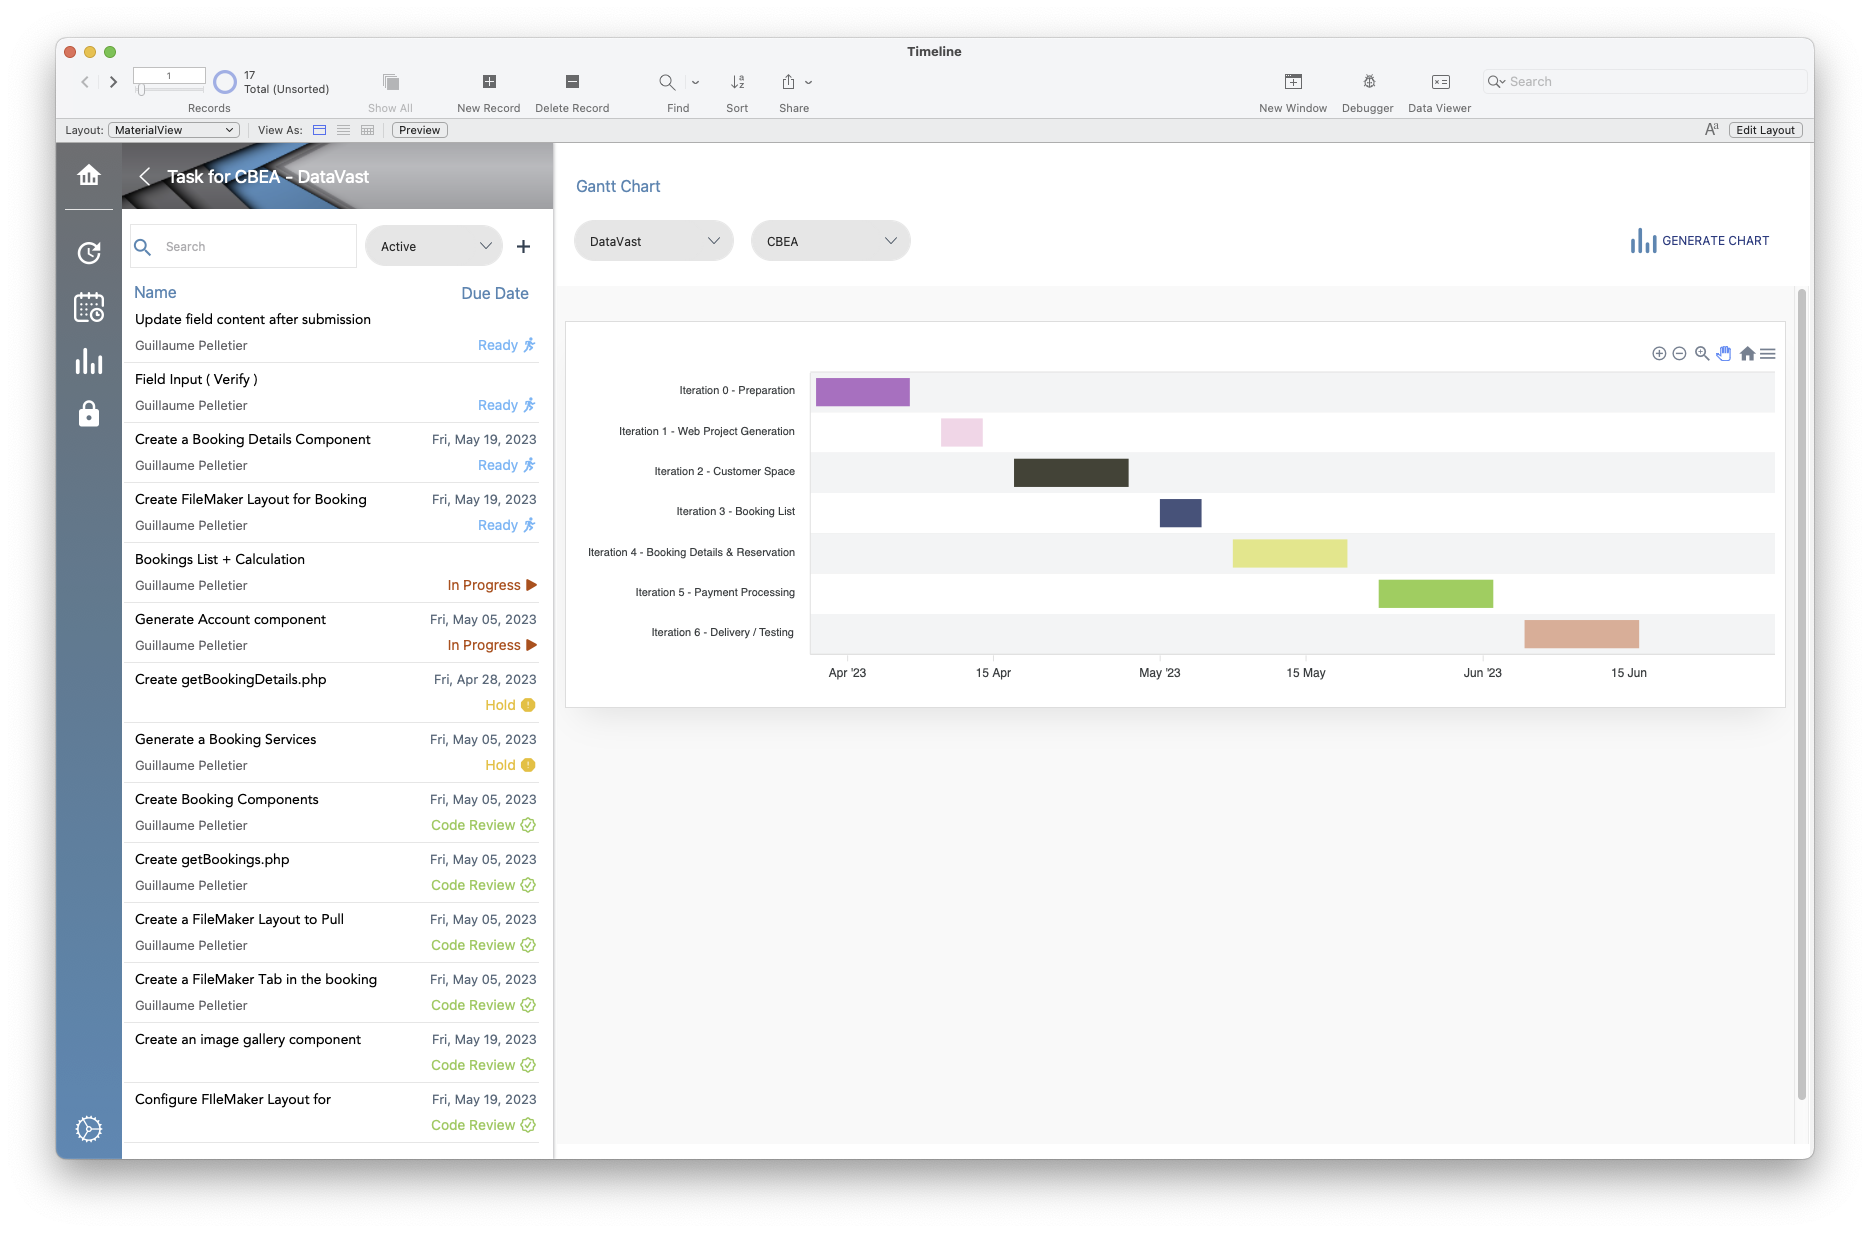The height and width of the screenshot is (1233, 1870).
Task: Open the Debugger from the toolbar
Action: 1367,88
